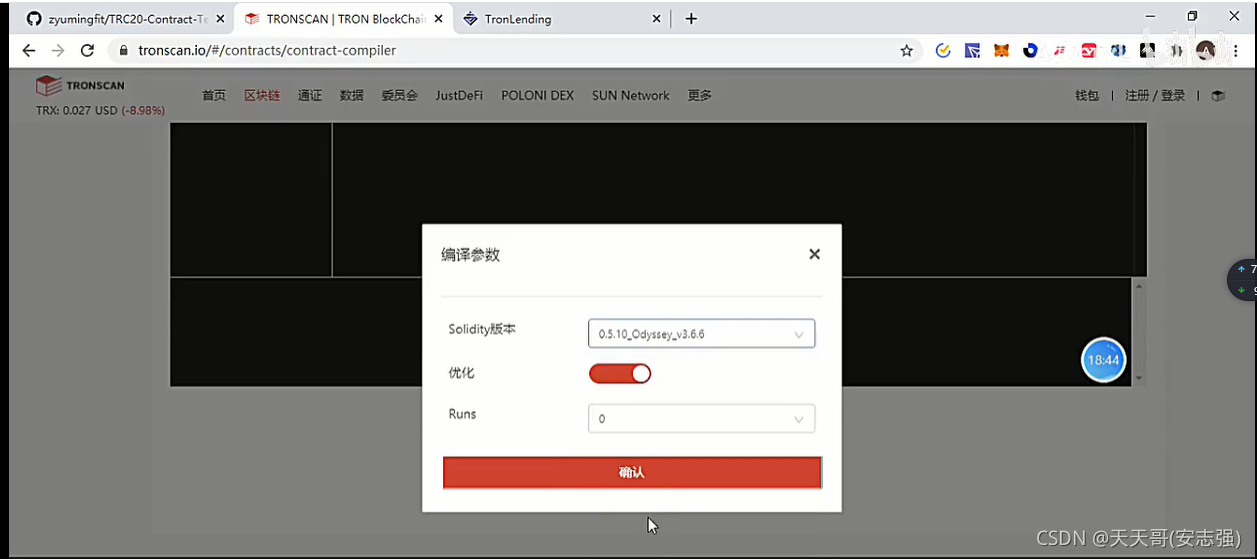This screenshot has height=559, width=1257.
Task: Open the black square arrow extension
Action: tap(1148, 50)
